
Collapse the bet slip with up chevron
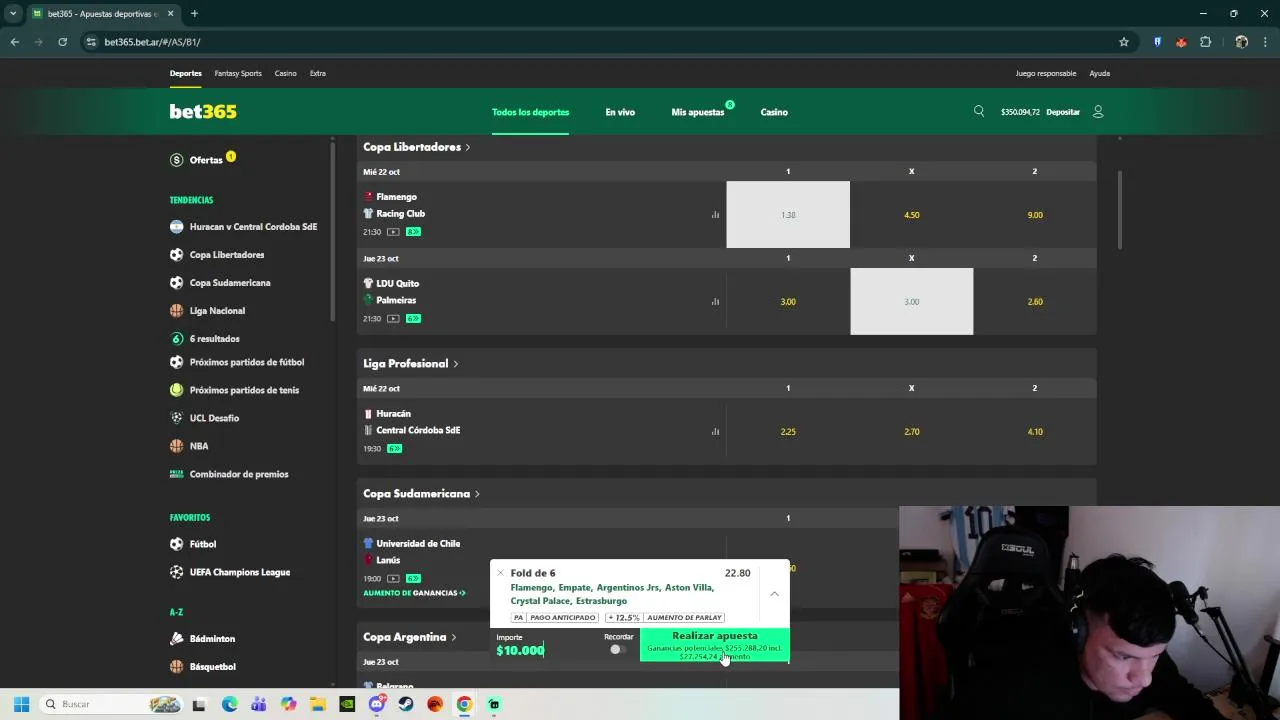tap(774, 594)
